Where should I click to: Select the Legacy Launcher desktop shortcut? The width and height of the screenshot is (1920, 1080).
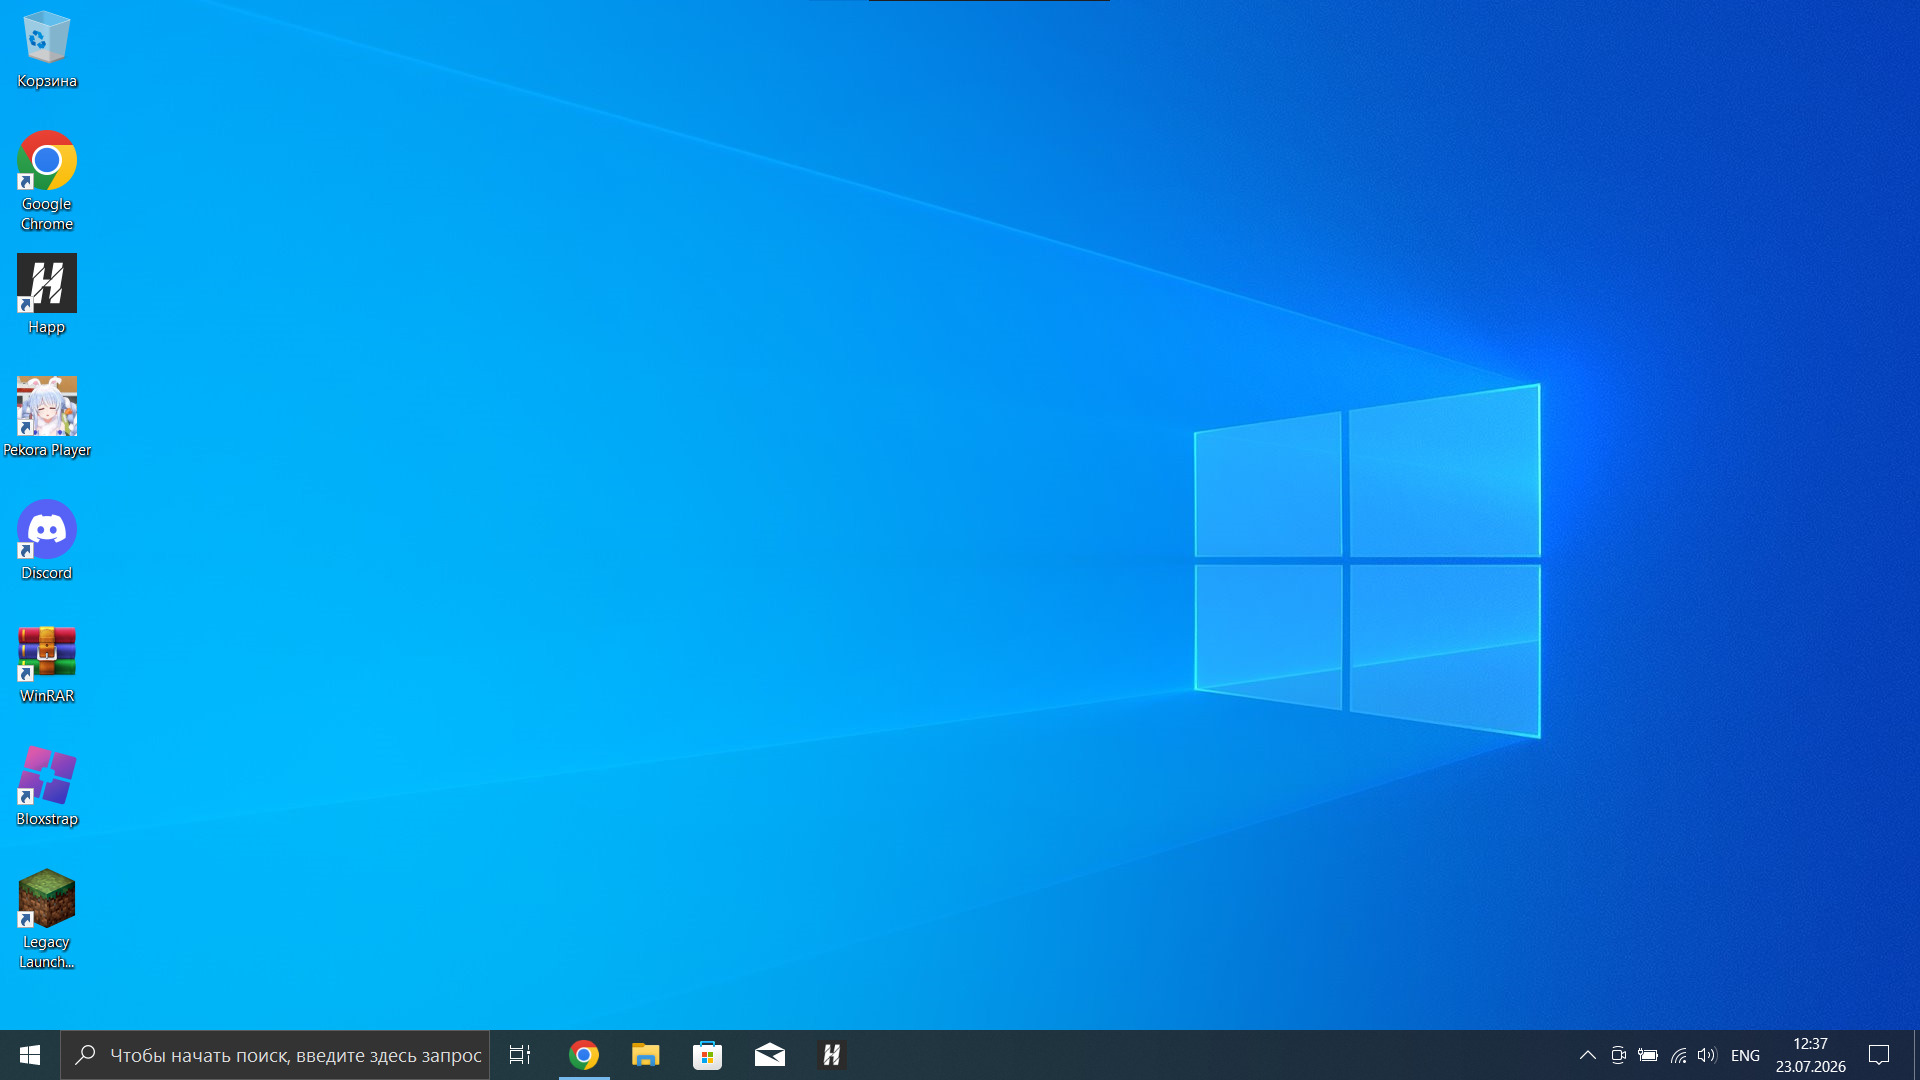coord(47,919)
